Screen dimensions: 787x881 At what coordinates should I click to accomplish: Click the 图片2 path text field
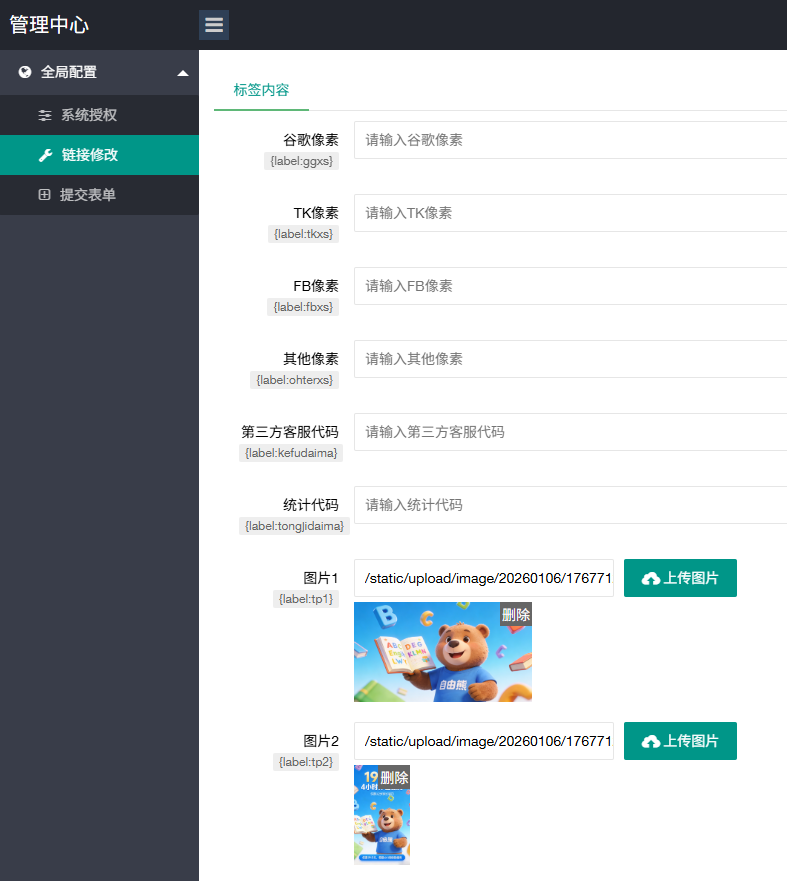pyautogui.click(x=484, y=741)
